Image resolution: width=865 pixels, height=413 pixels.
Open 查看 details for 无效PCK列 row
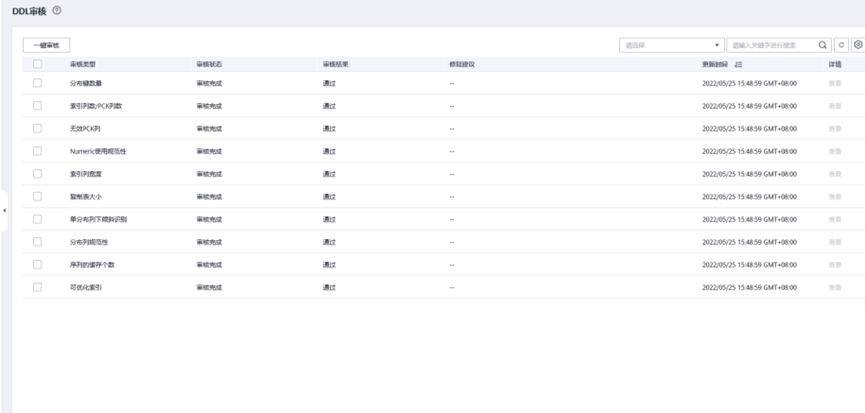click(835, 128)
